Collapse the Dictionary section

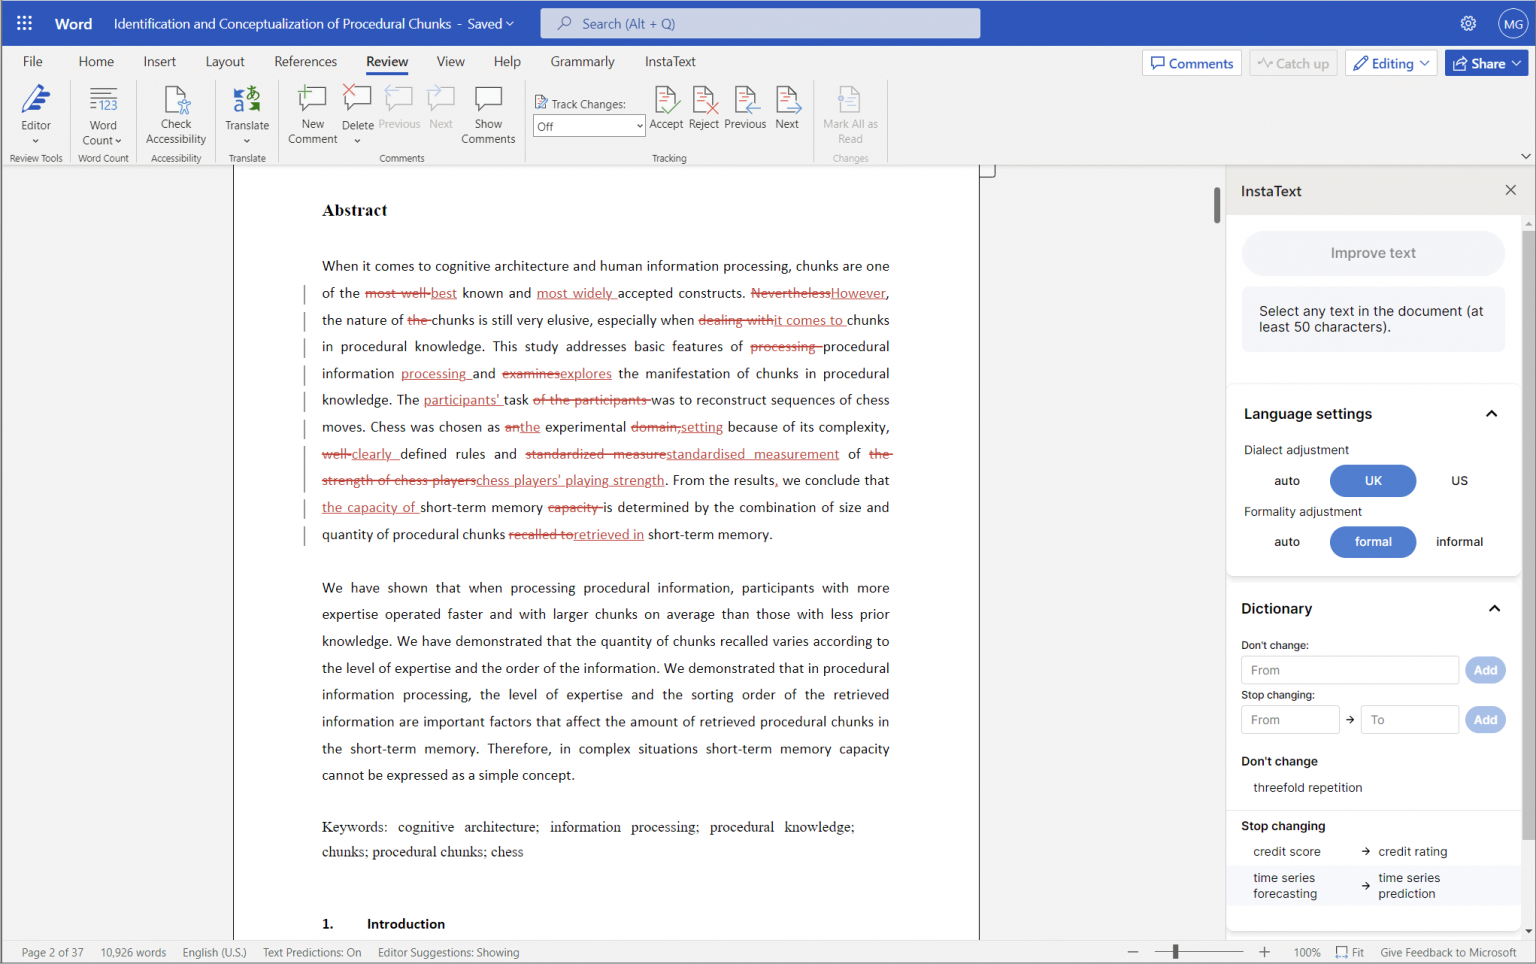(x=1494, y=608)
